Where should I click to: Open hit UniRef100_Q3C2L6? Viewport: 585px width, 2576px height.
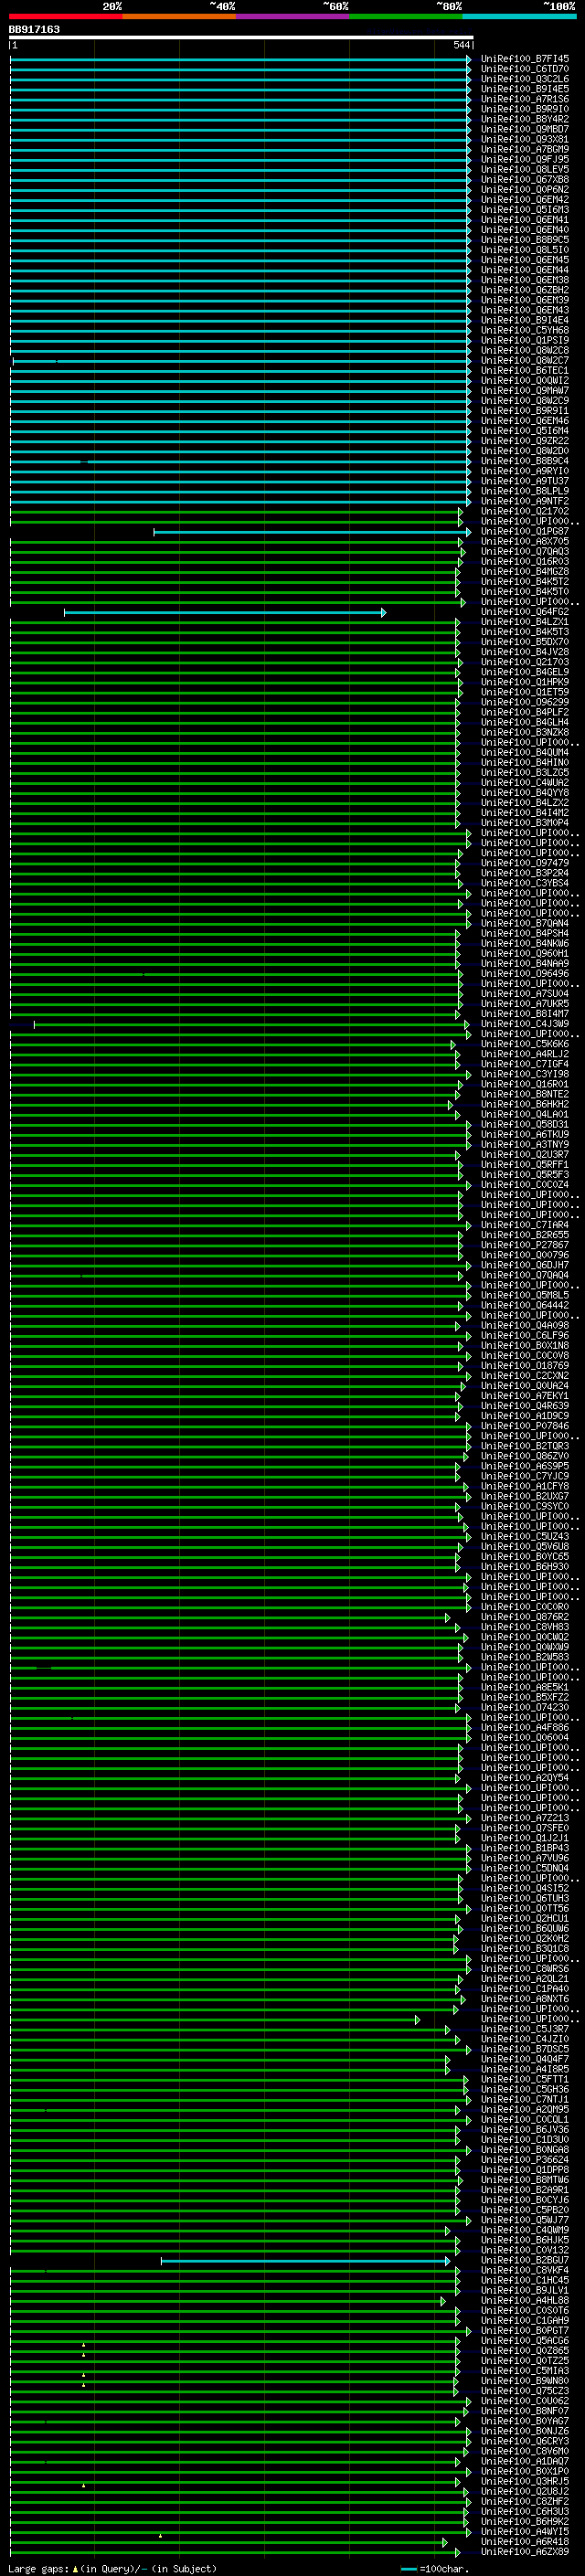(x=525, y=79)
